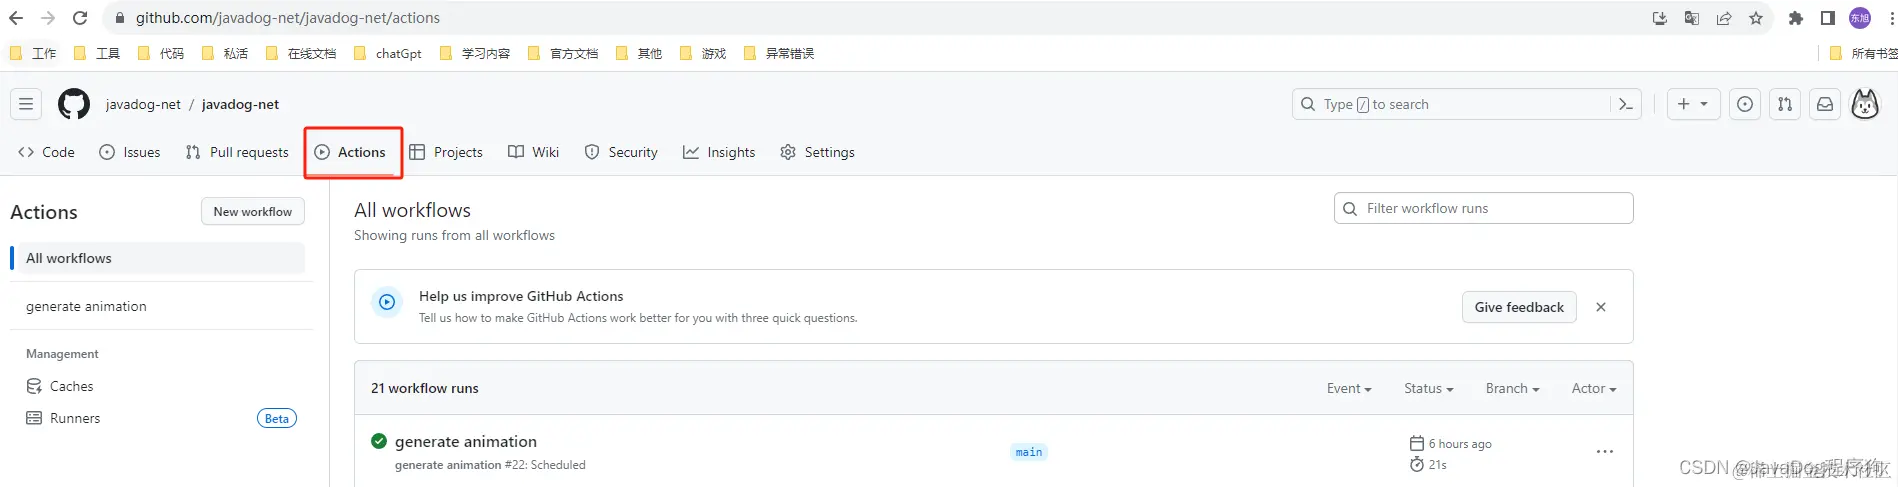The height and width of the screenshot is (487, 1898).
Task: Open the chatGpt bookmark folder
Action: coord(388,53)
